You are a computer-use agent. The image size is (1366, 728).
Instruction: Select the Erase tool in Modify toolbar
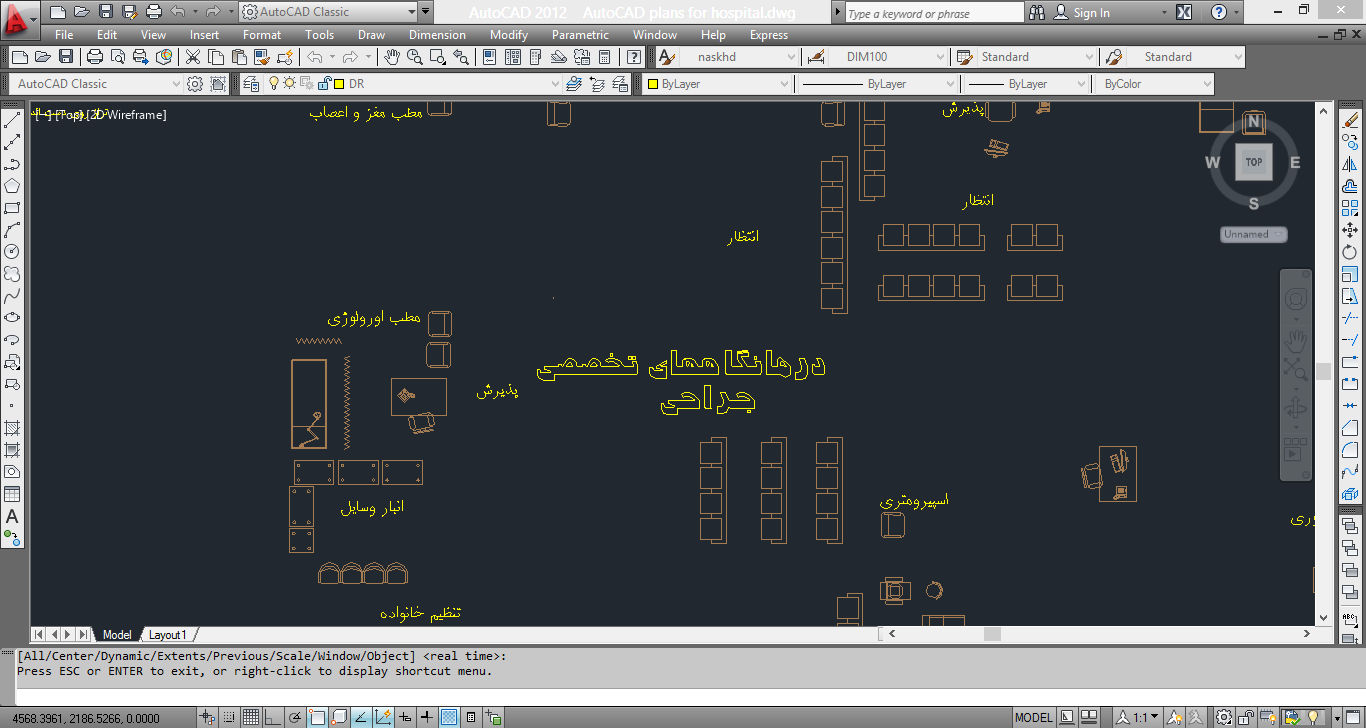click(1350, 121)
